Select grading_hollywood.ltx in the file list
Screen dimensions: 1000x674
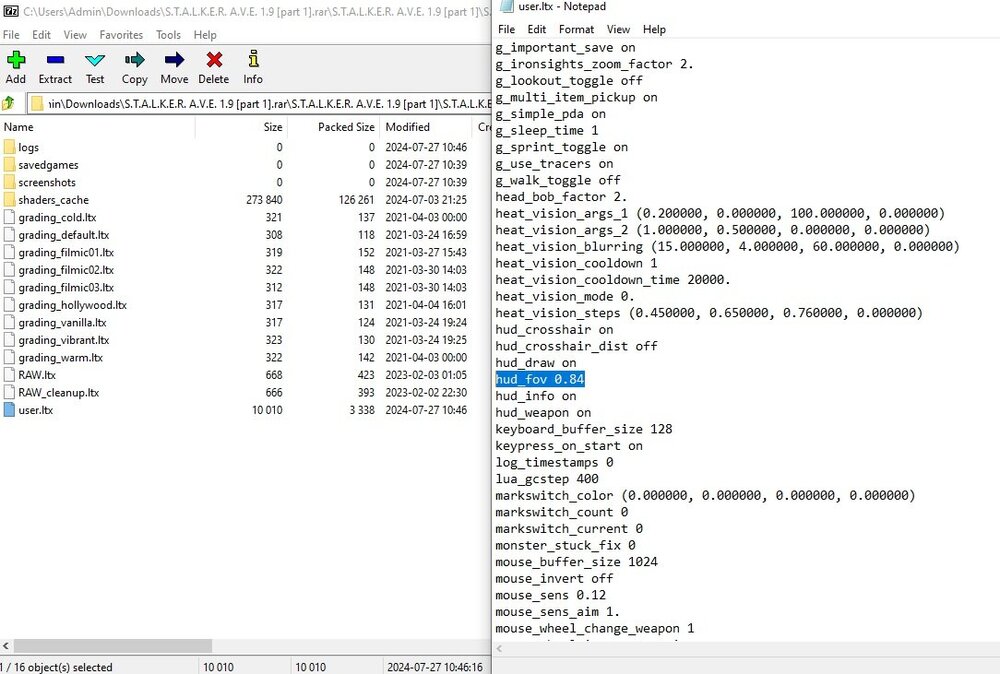click(72, 305)
